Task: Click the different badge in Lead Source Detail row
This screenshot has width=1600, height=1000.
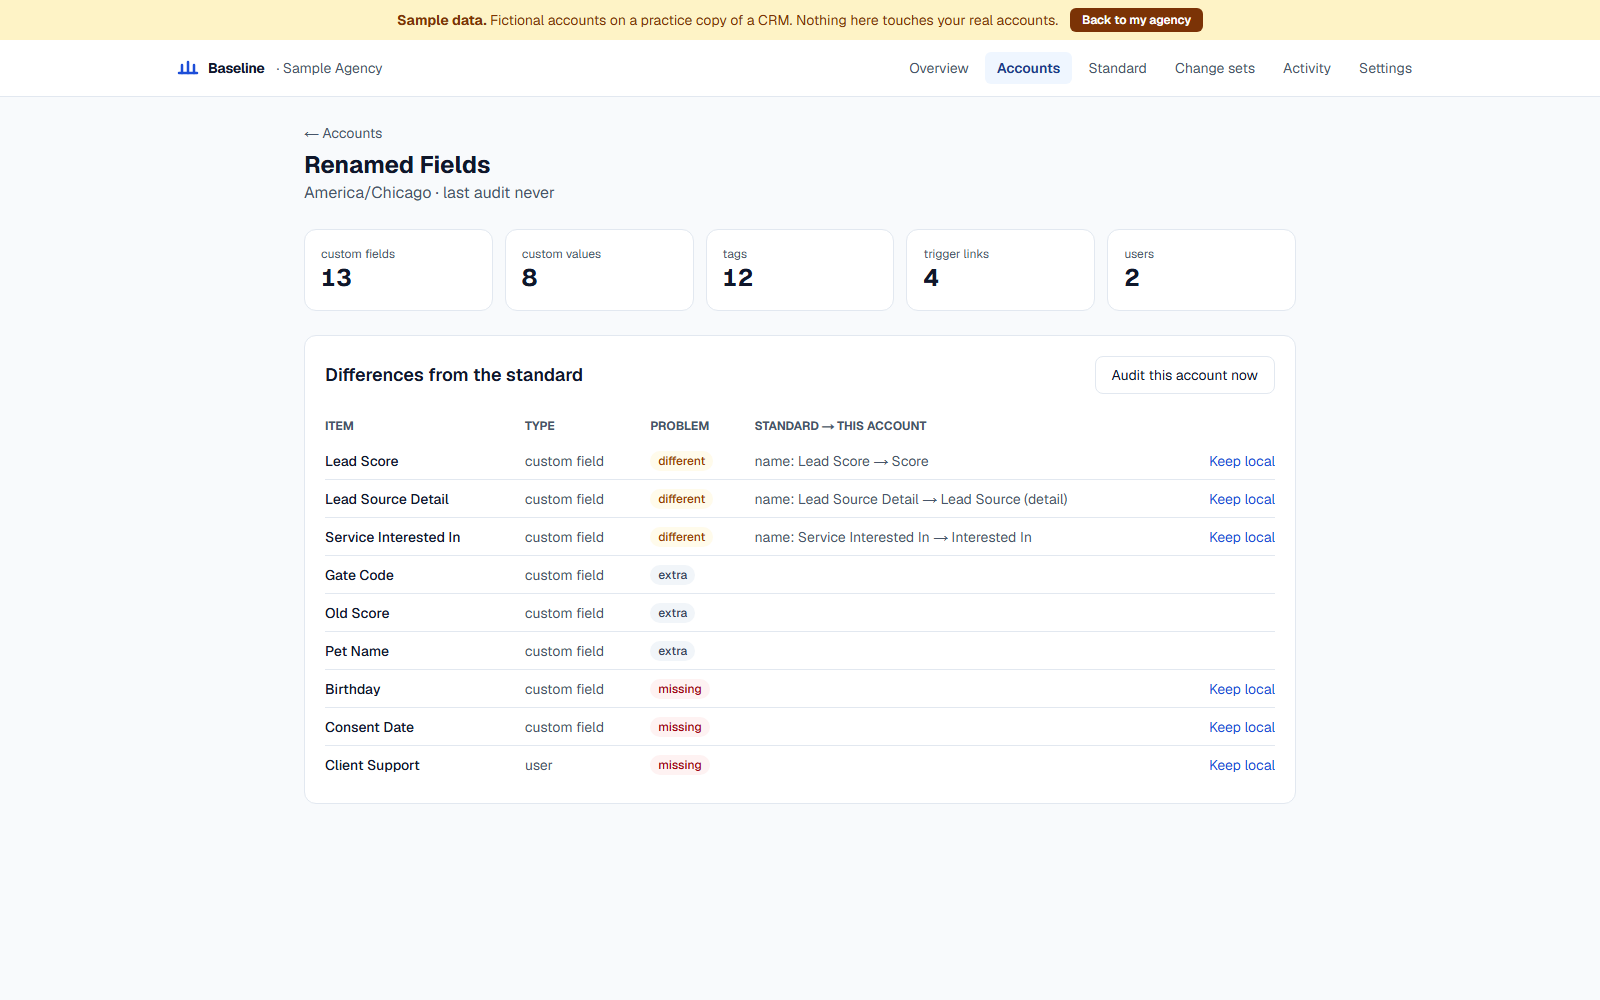Action: click(x=681, y=499)
